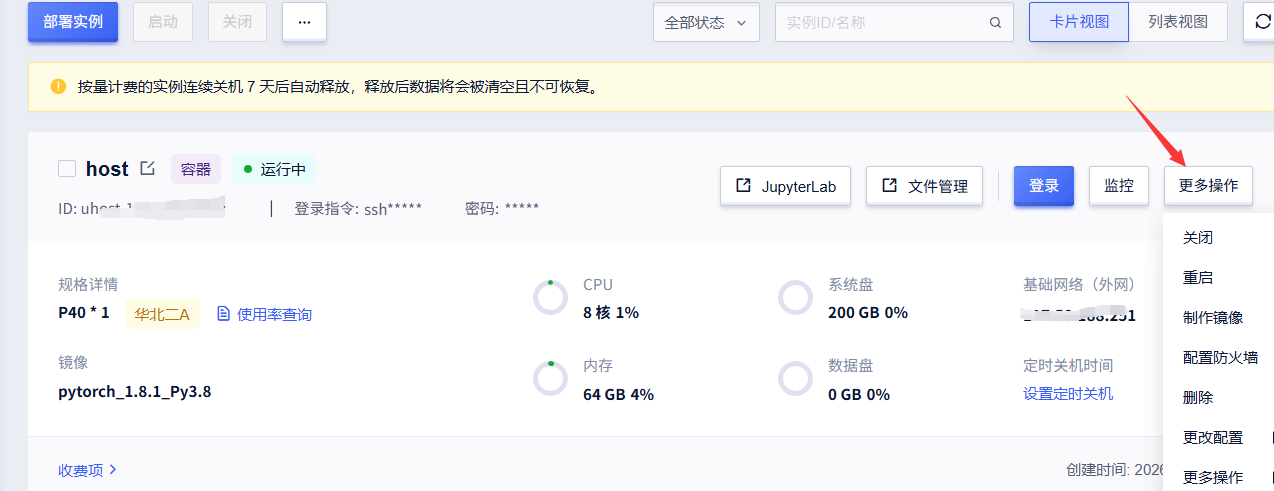The width and height of the screenshot is (1274, 491).
Task: Click the three-dots more button in toolbar
Action: pyautogui.click(x=304, y=22)
